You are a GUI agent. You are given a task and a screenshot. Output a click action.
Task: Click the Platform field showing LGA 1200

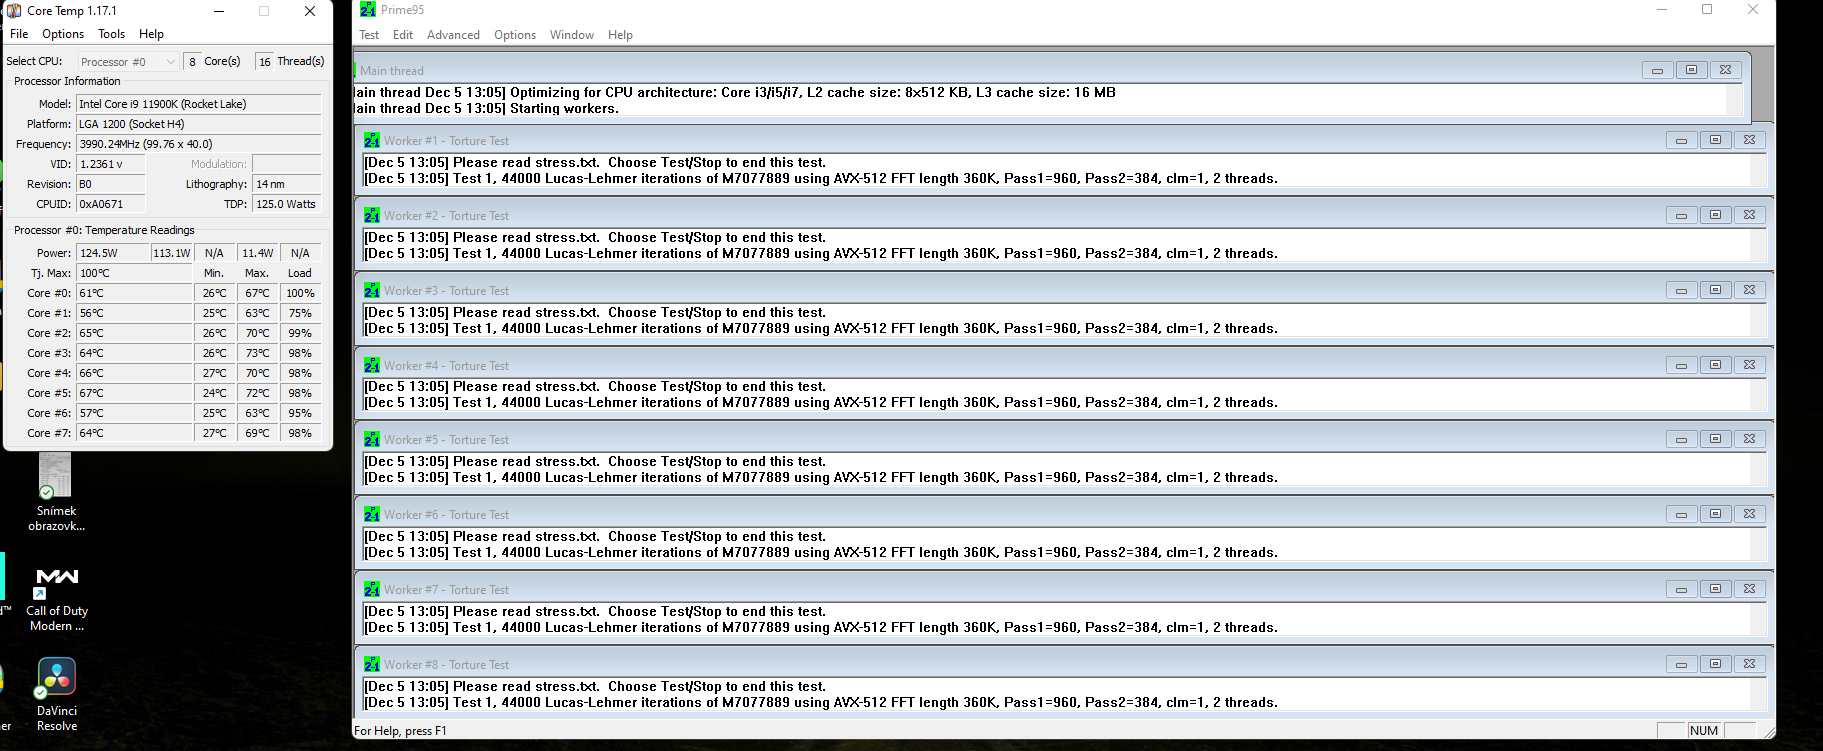(x=199, y=124)
